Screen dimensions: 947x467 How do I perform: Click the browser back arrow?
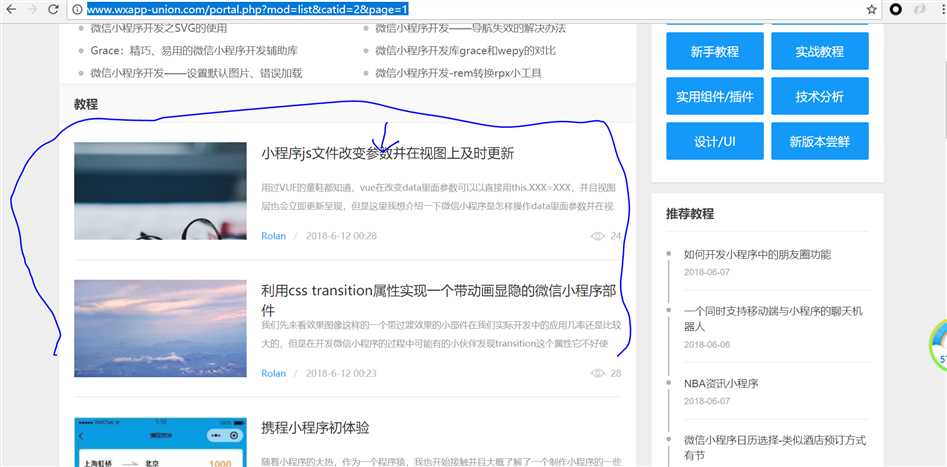9,9
